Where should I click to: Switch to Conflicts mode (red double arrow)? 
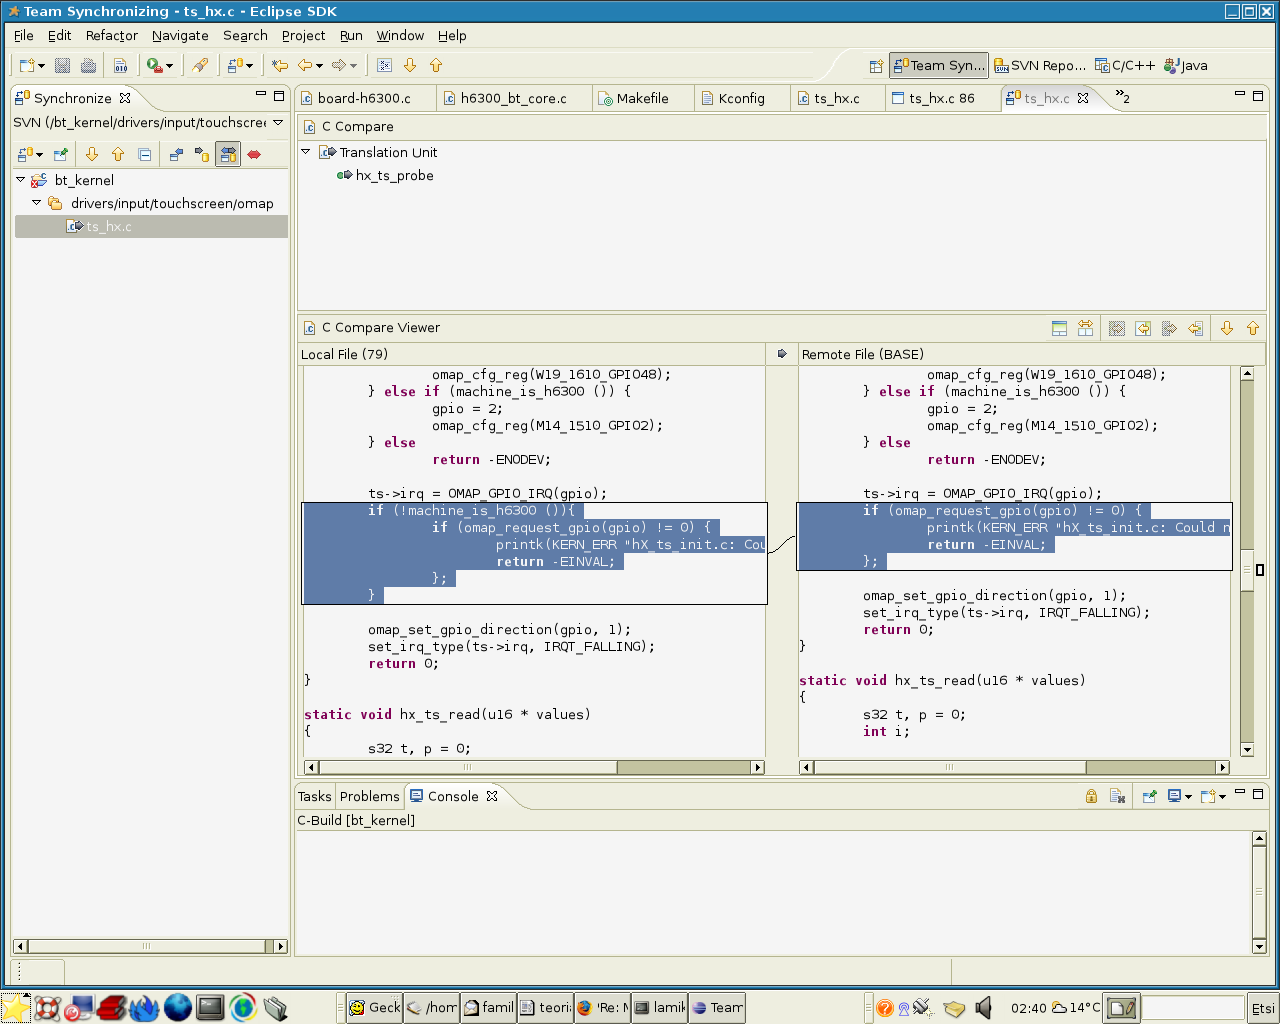click(x=254, y=154)
